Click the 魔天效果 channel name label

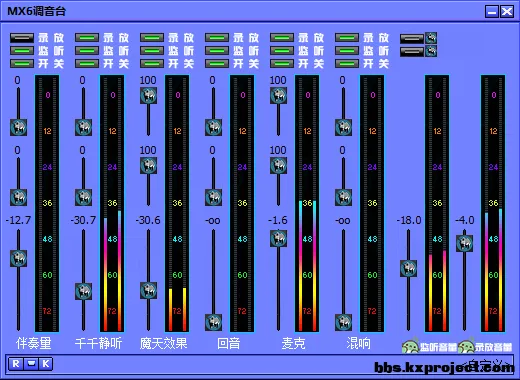[x=163, y=343]
